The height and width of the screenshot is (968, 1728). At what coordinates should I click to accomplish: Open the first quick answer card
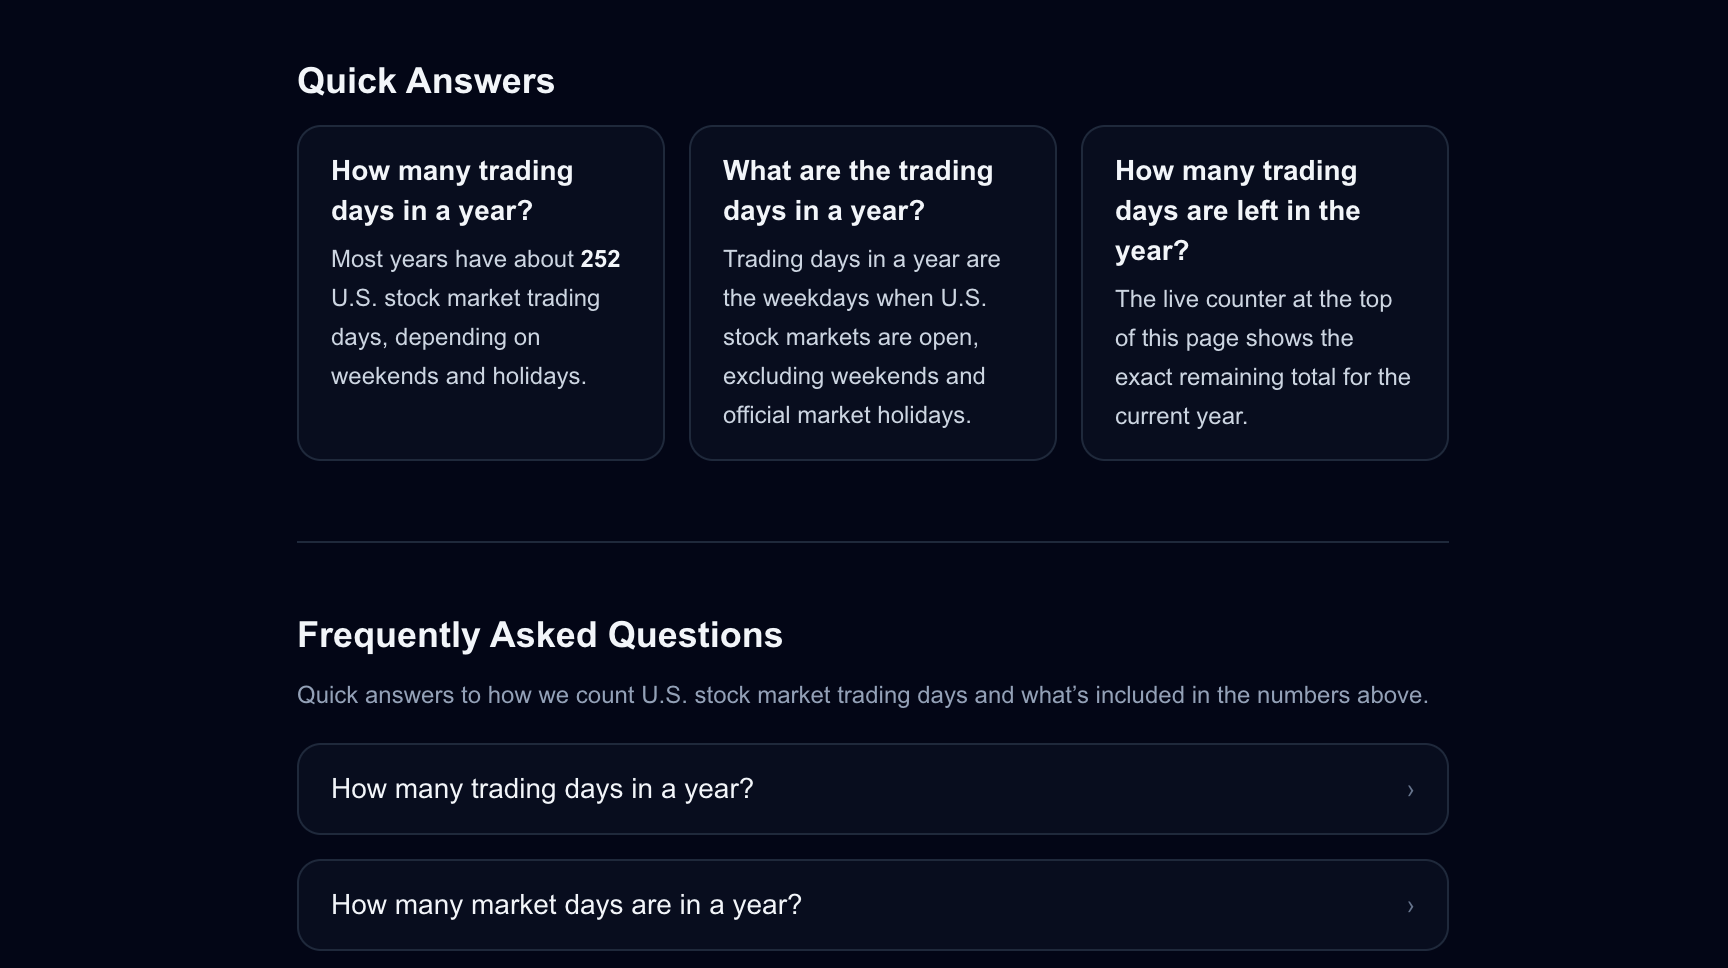click(x=480, y=292)
